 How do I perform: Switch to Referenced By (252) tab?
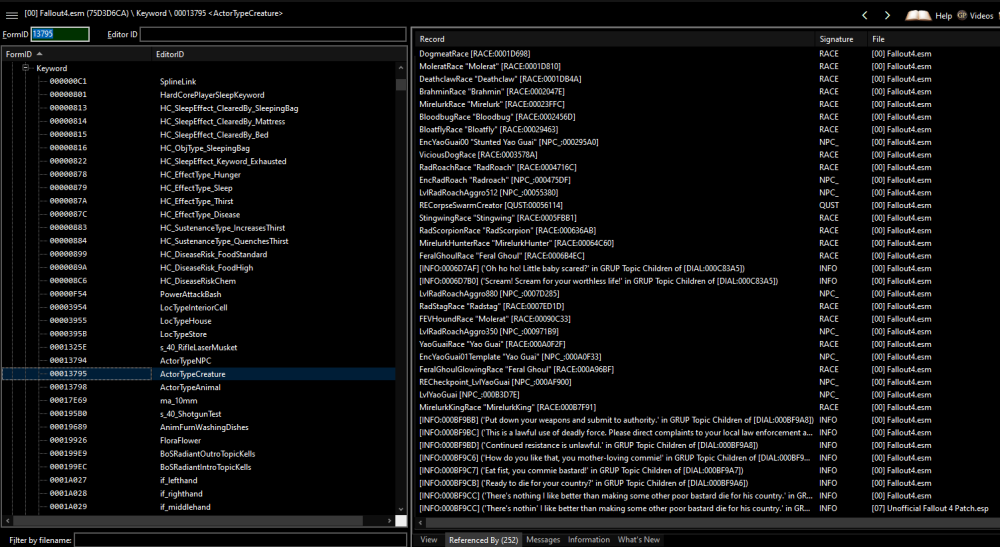(x=483, y=540)
